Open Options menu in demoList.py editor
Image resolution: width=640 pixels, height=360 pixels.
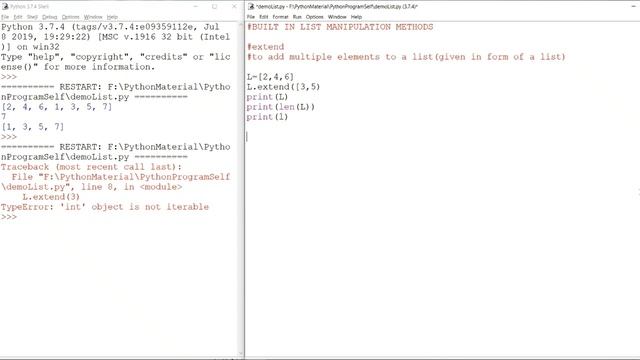tap(315, 17)
